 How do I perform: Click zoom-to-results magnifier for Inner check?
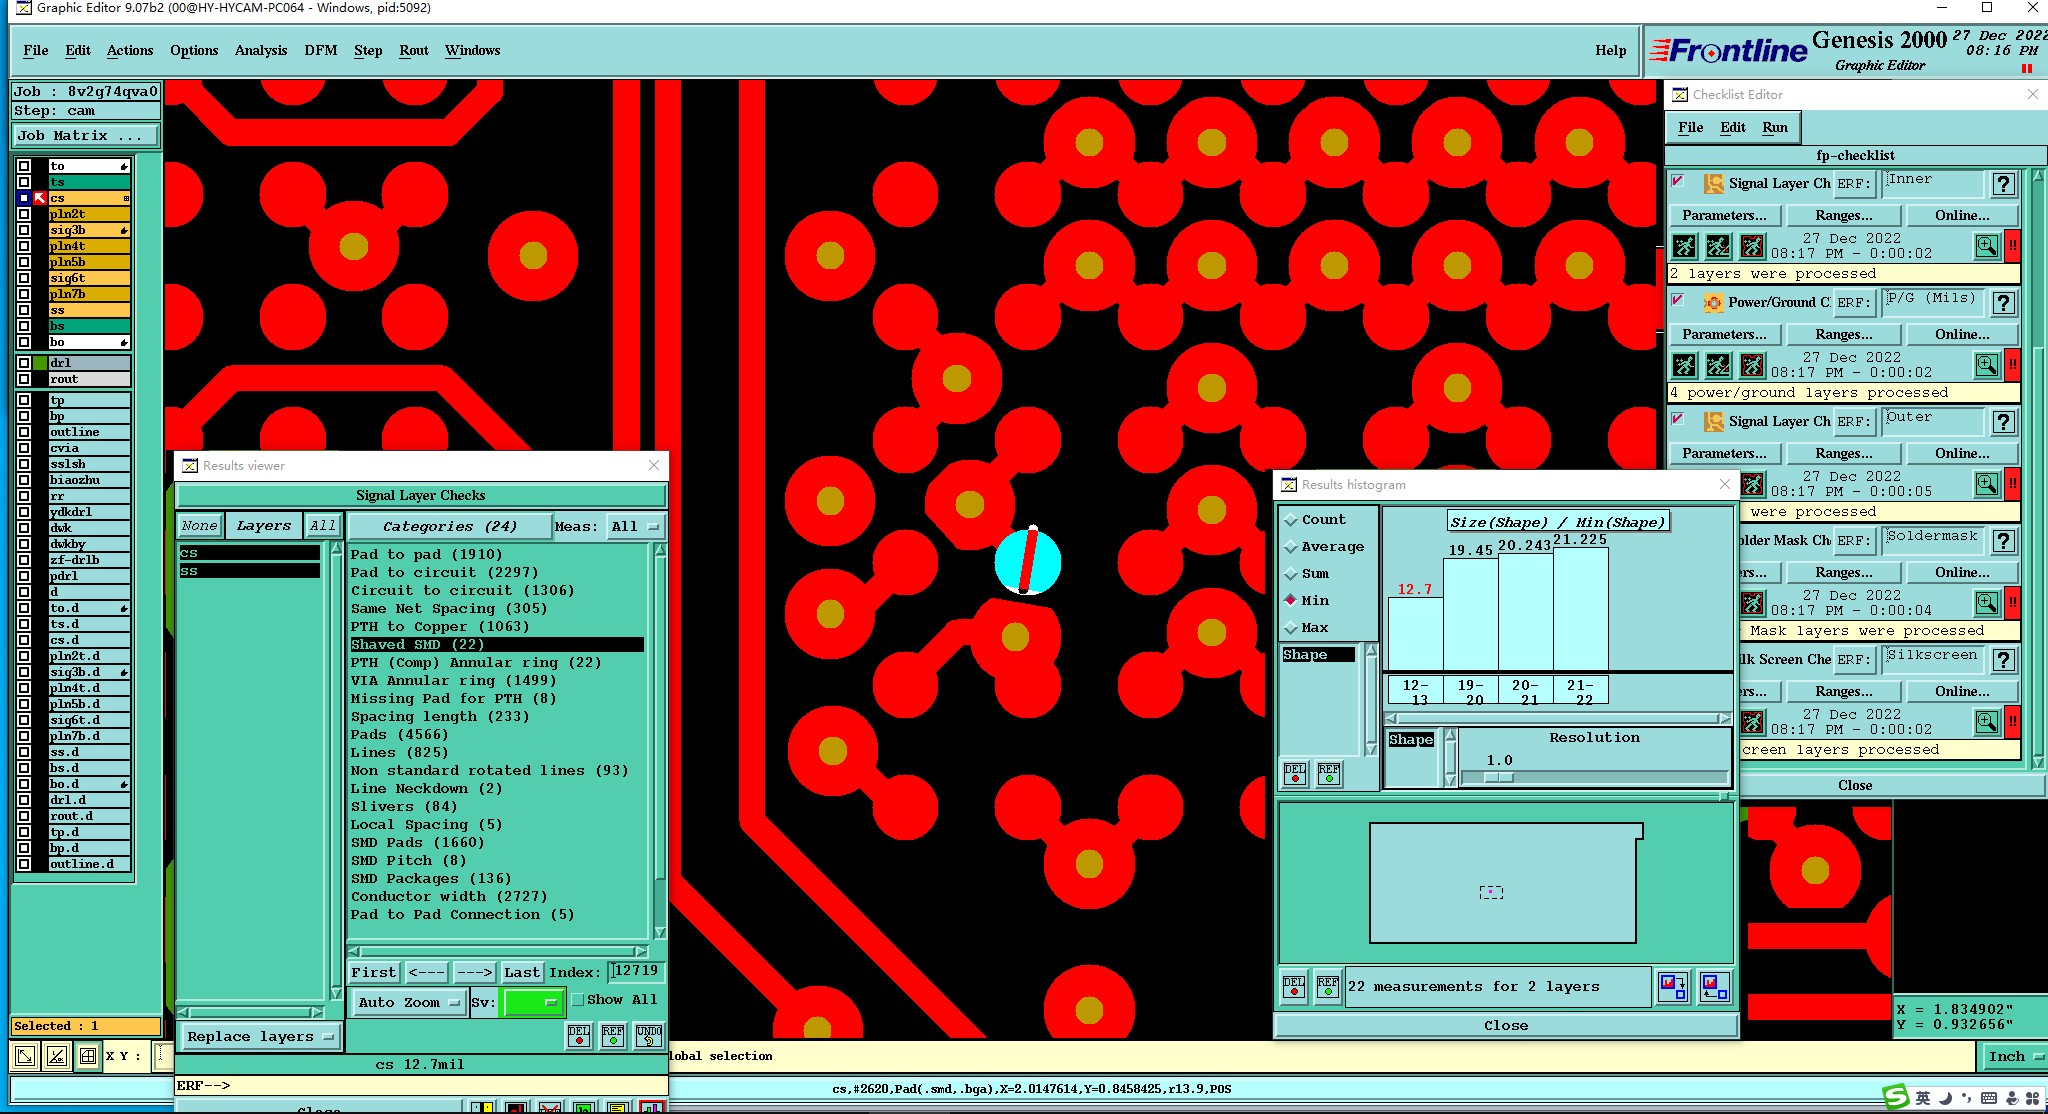[1986, 246]
